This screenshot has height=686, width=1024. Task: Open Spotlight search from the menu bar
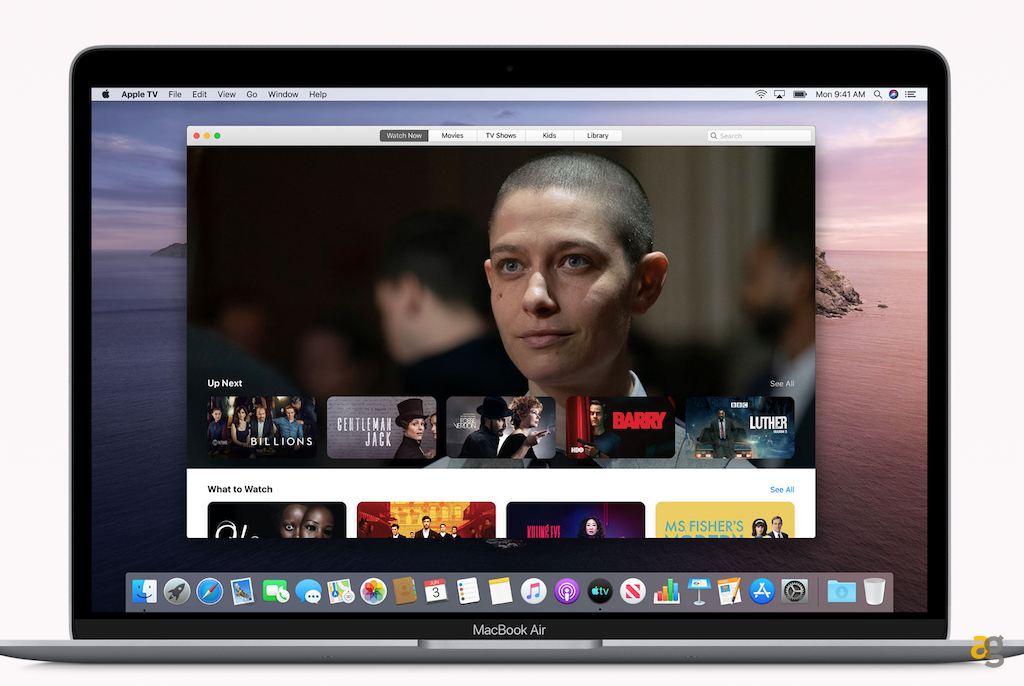pyautogui.click(x=878, y=94)
